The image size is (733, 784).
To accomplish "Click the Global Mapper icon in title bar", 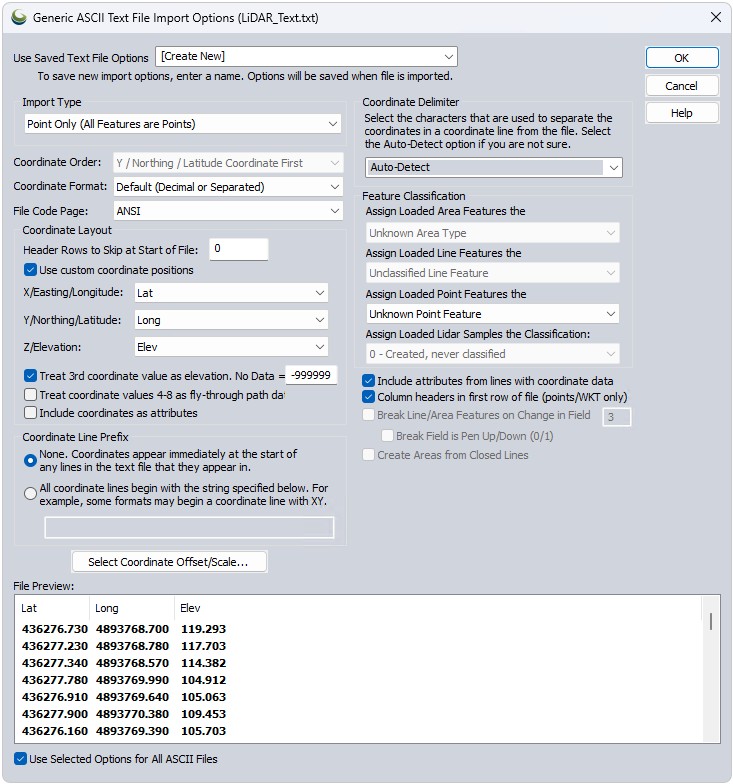I will 18,18.
